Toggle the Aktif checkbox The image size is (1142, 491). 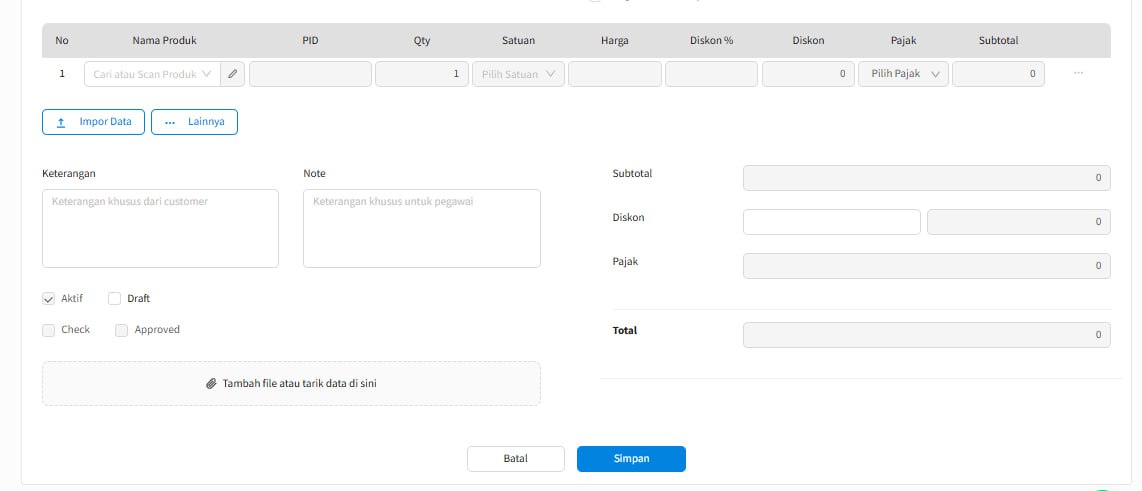point(49,299)
